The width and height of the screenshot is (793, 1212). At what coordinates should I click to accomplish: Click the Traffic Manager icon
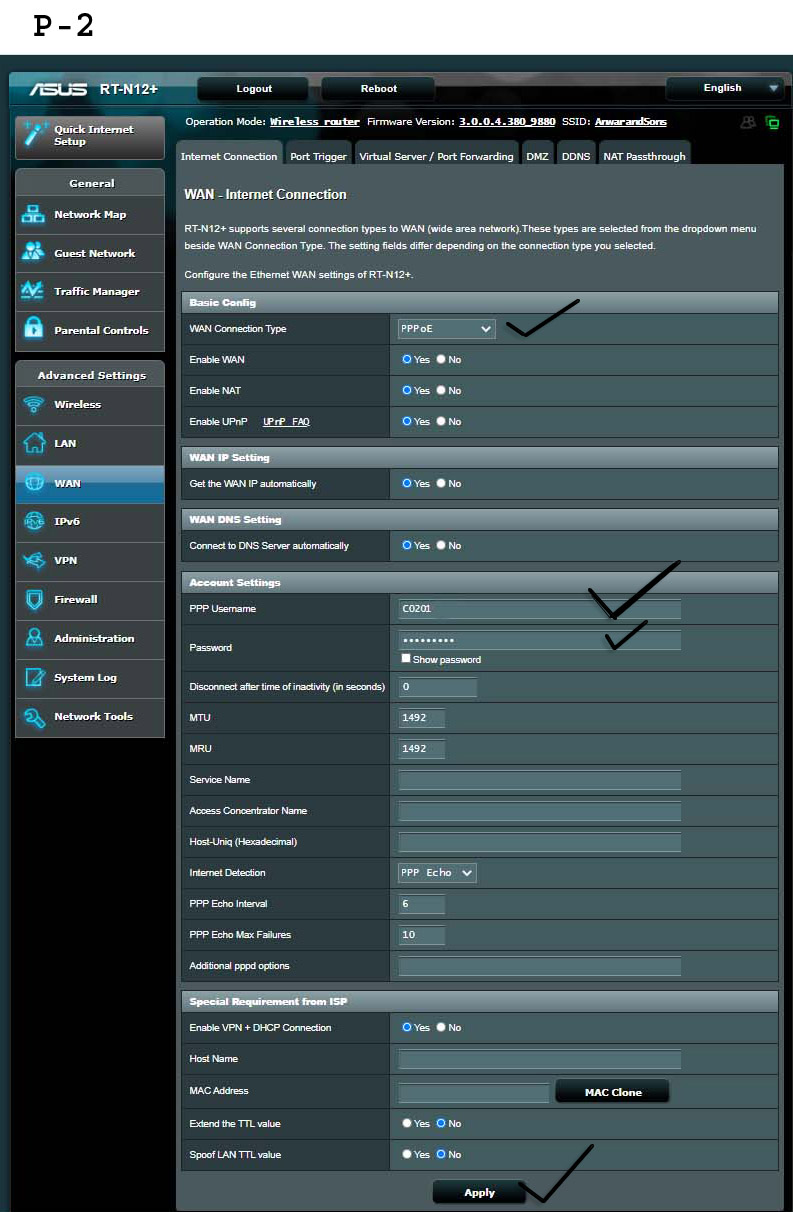coord(34,291)
